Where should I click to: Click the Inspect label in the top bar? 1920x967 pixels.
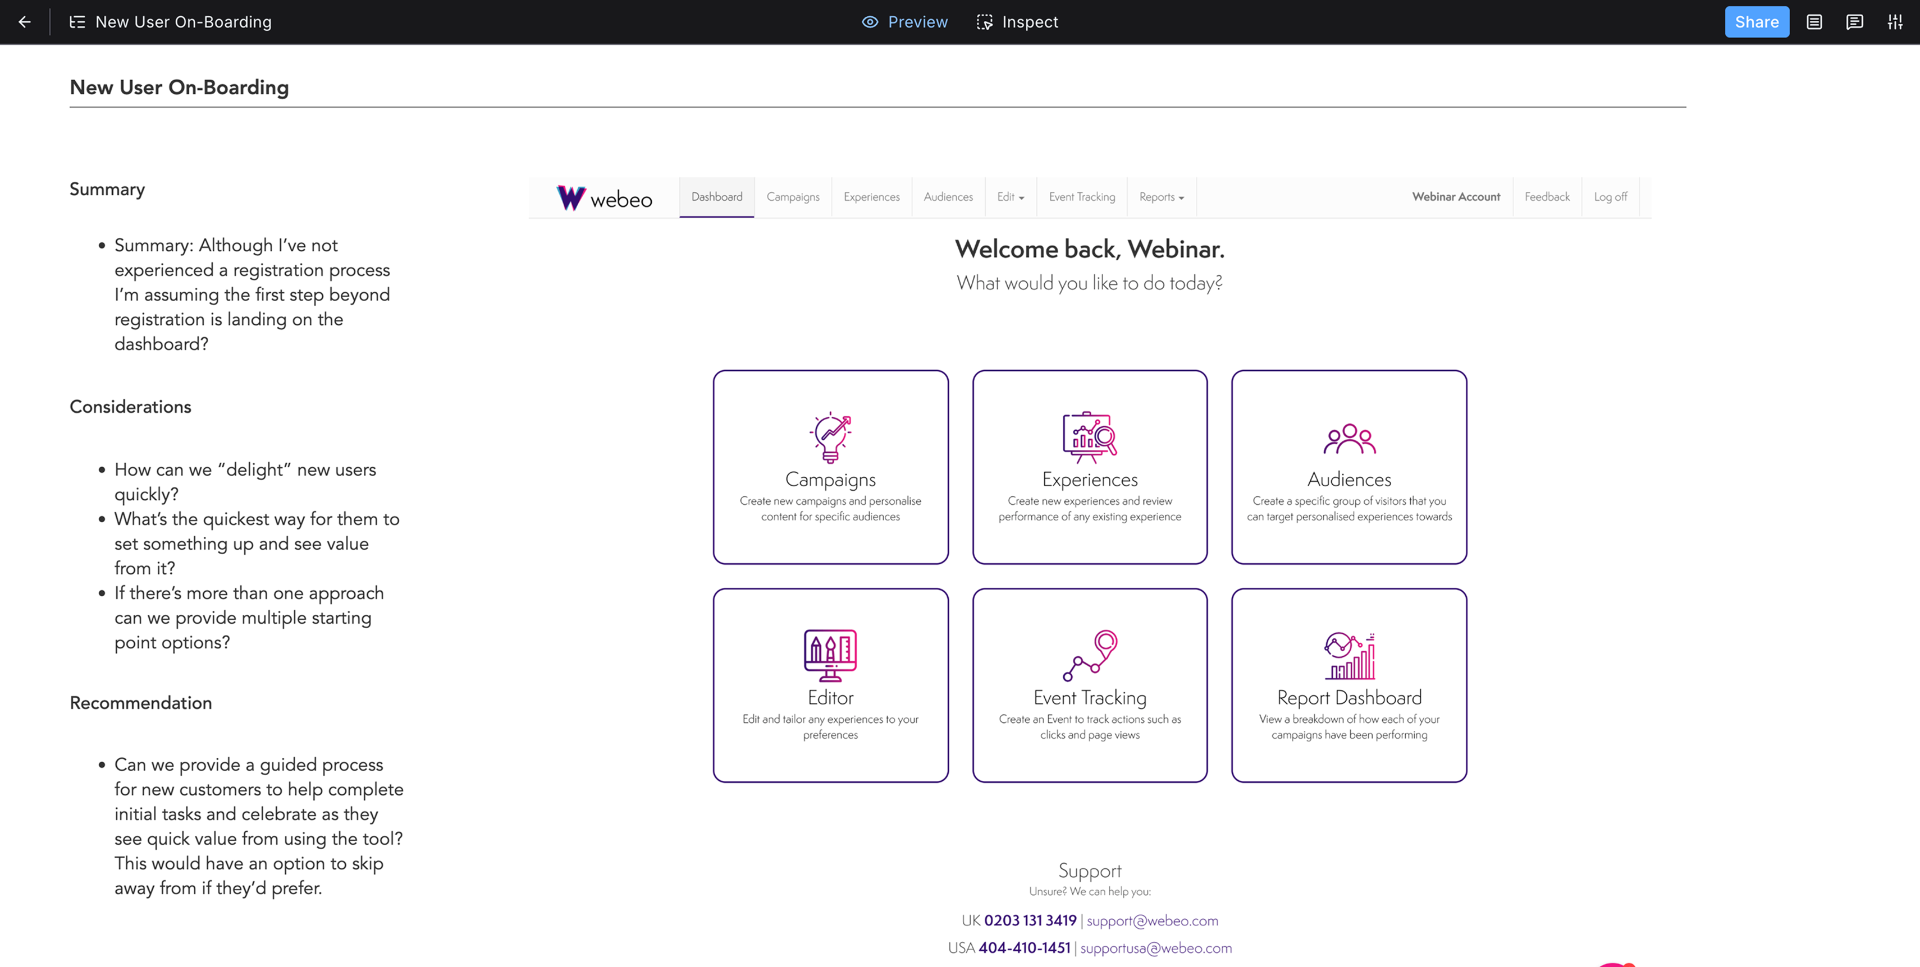[1030, 22]
